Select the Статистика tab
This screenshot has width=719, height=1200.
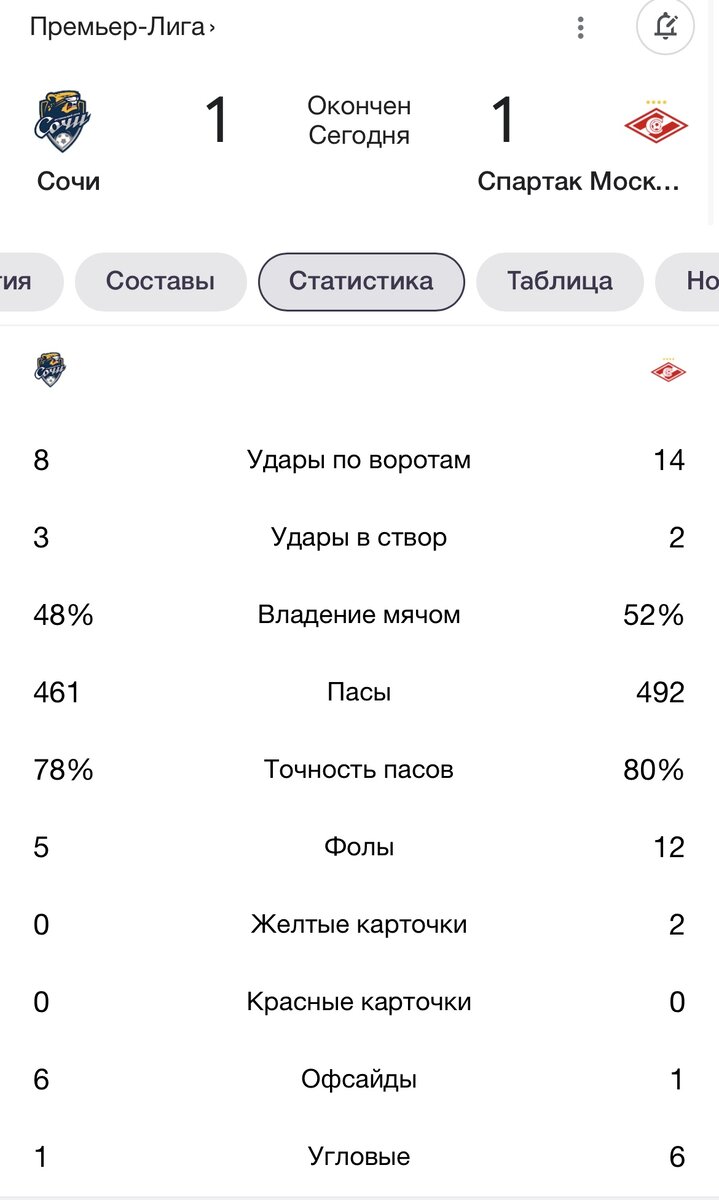[361, 281]
